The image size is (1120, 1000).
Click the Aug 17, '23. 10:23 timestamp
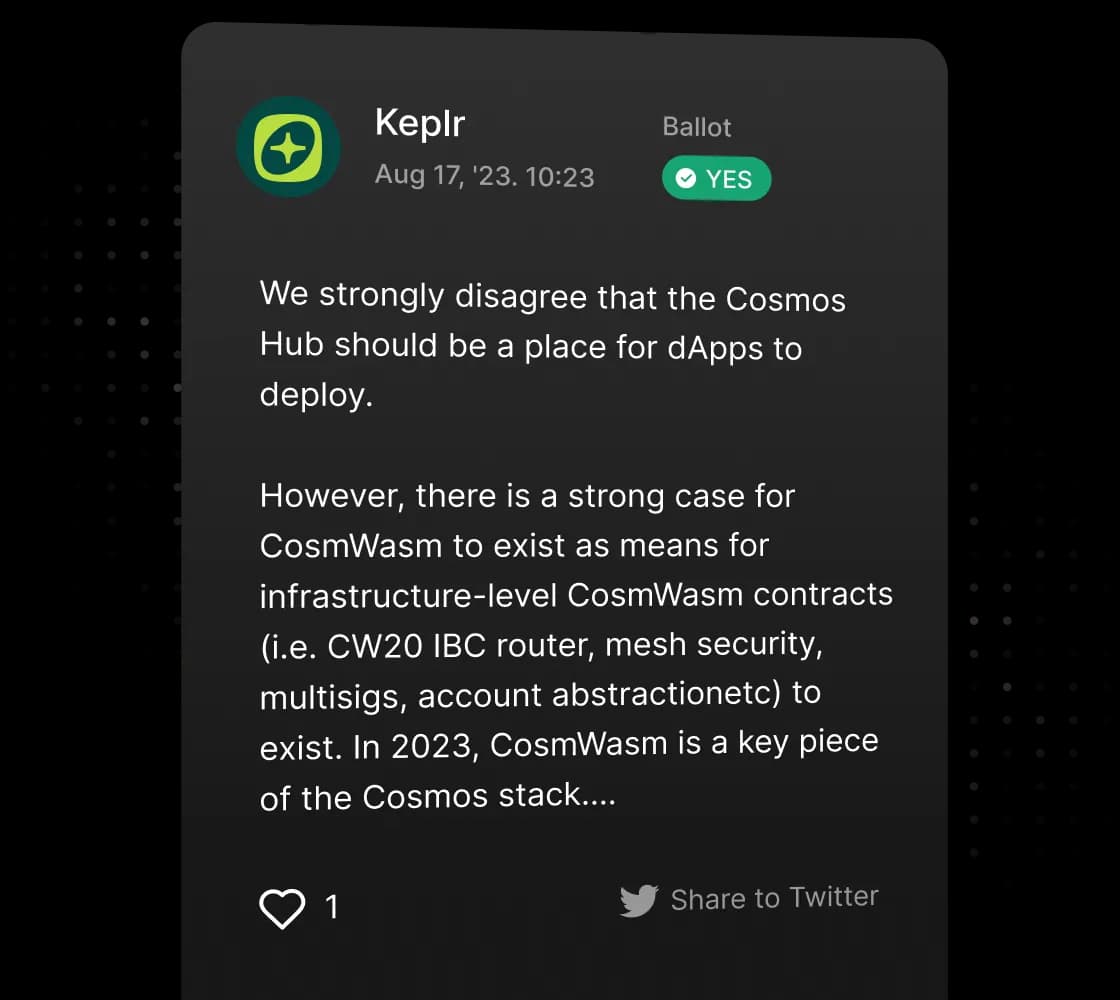pyautogui.click(x=484, y=176)
